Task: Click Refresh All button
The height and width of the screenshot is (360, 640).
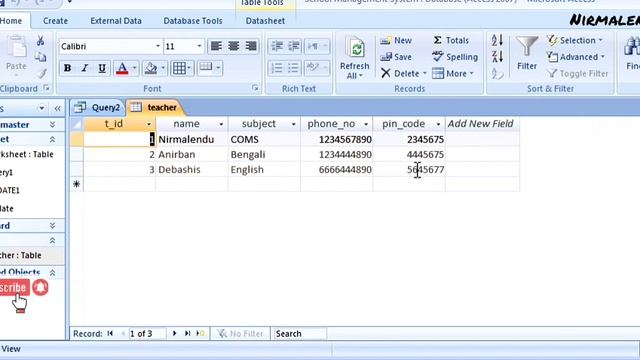Action: click(x=355, y=58)
